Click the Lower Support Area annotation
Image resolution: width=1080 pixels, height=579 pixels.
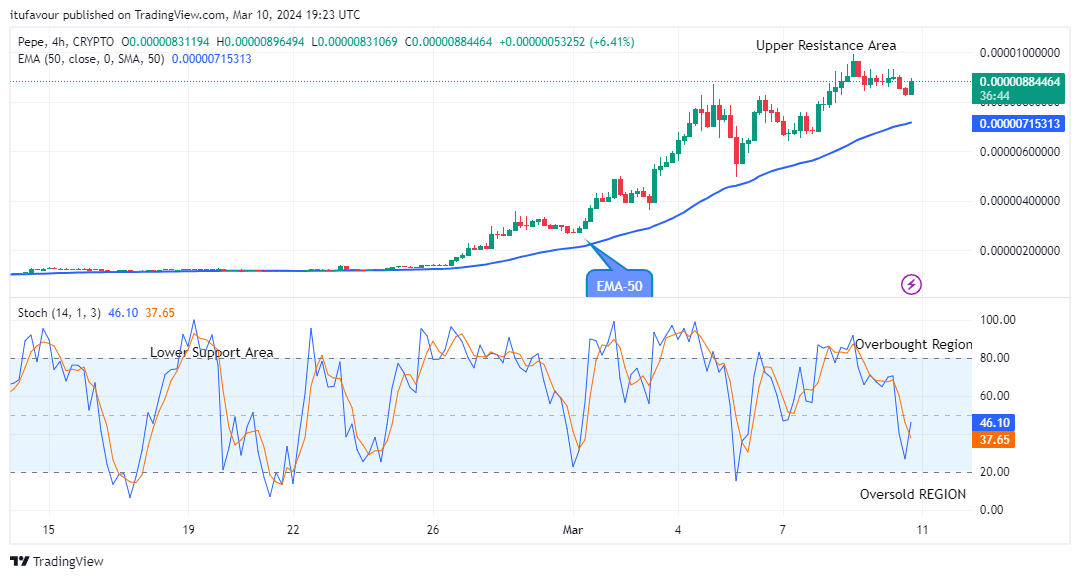(211, 352)
